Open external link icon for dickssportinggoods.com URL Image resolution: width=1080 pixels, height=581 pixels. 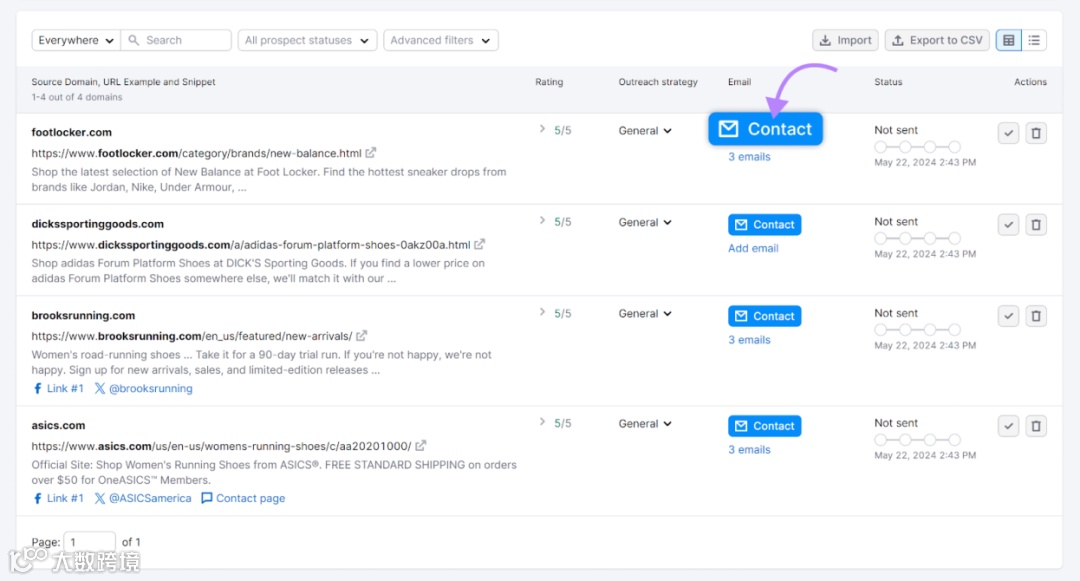(x=479, y=244)
